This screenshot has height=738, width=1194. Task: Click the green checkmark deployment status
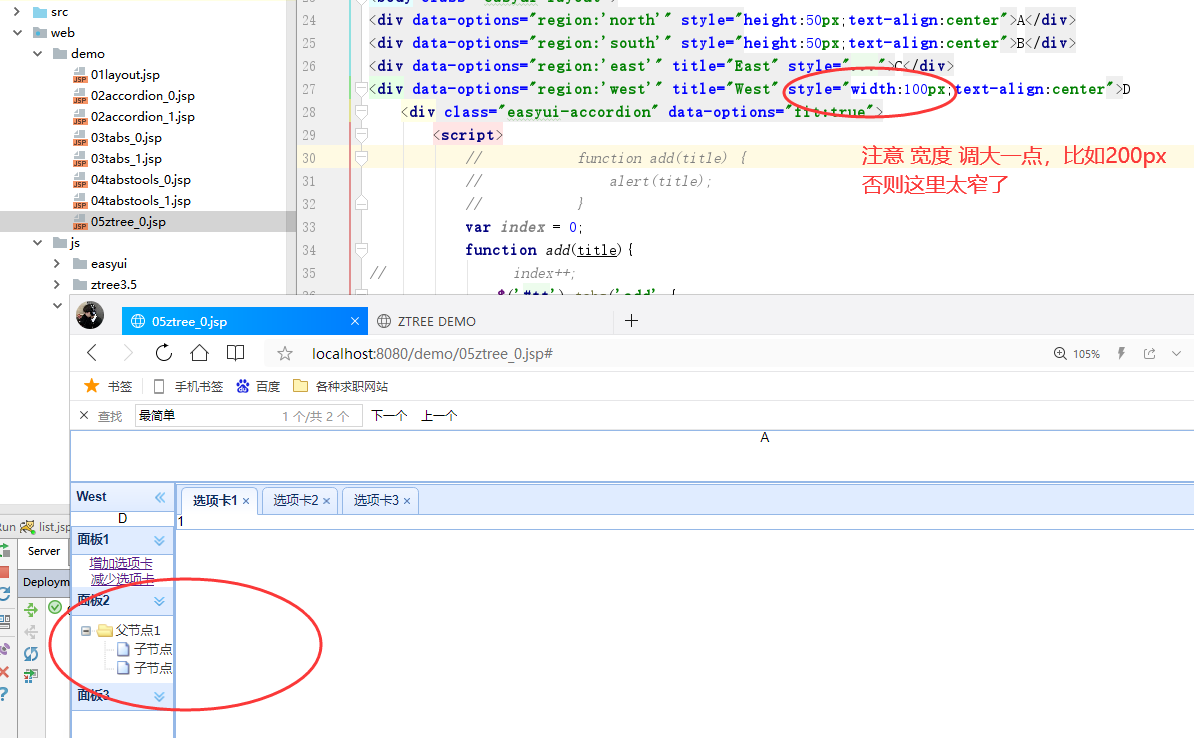point(55,607)
